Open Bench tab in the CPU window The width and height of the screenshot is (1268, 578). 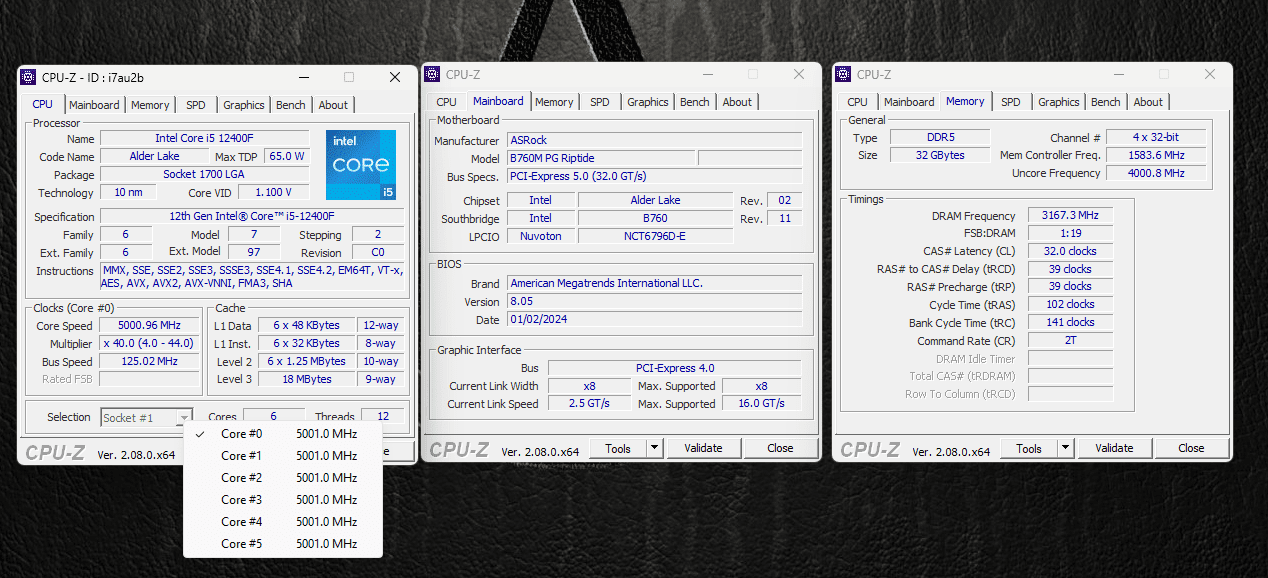tap(291, 105)
